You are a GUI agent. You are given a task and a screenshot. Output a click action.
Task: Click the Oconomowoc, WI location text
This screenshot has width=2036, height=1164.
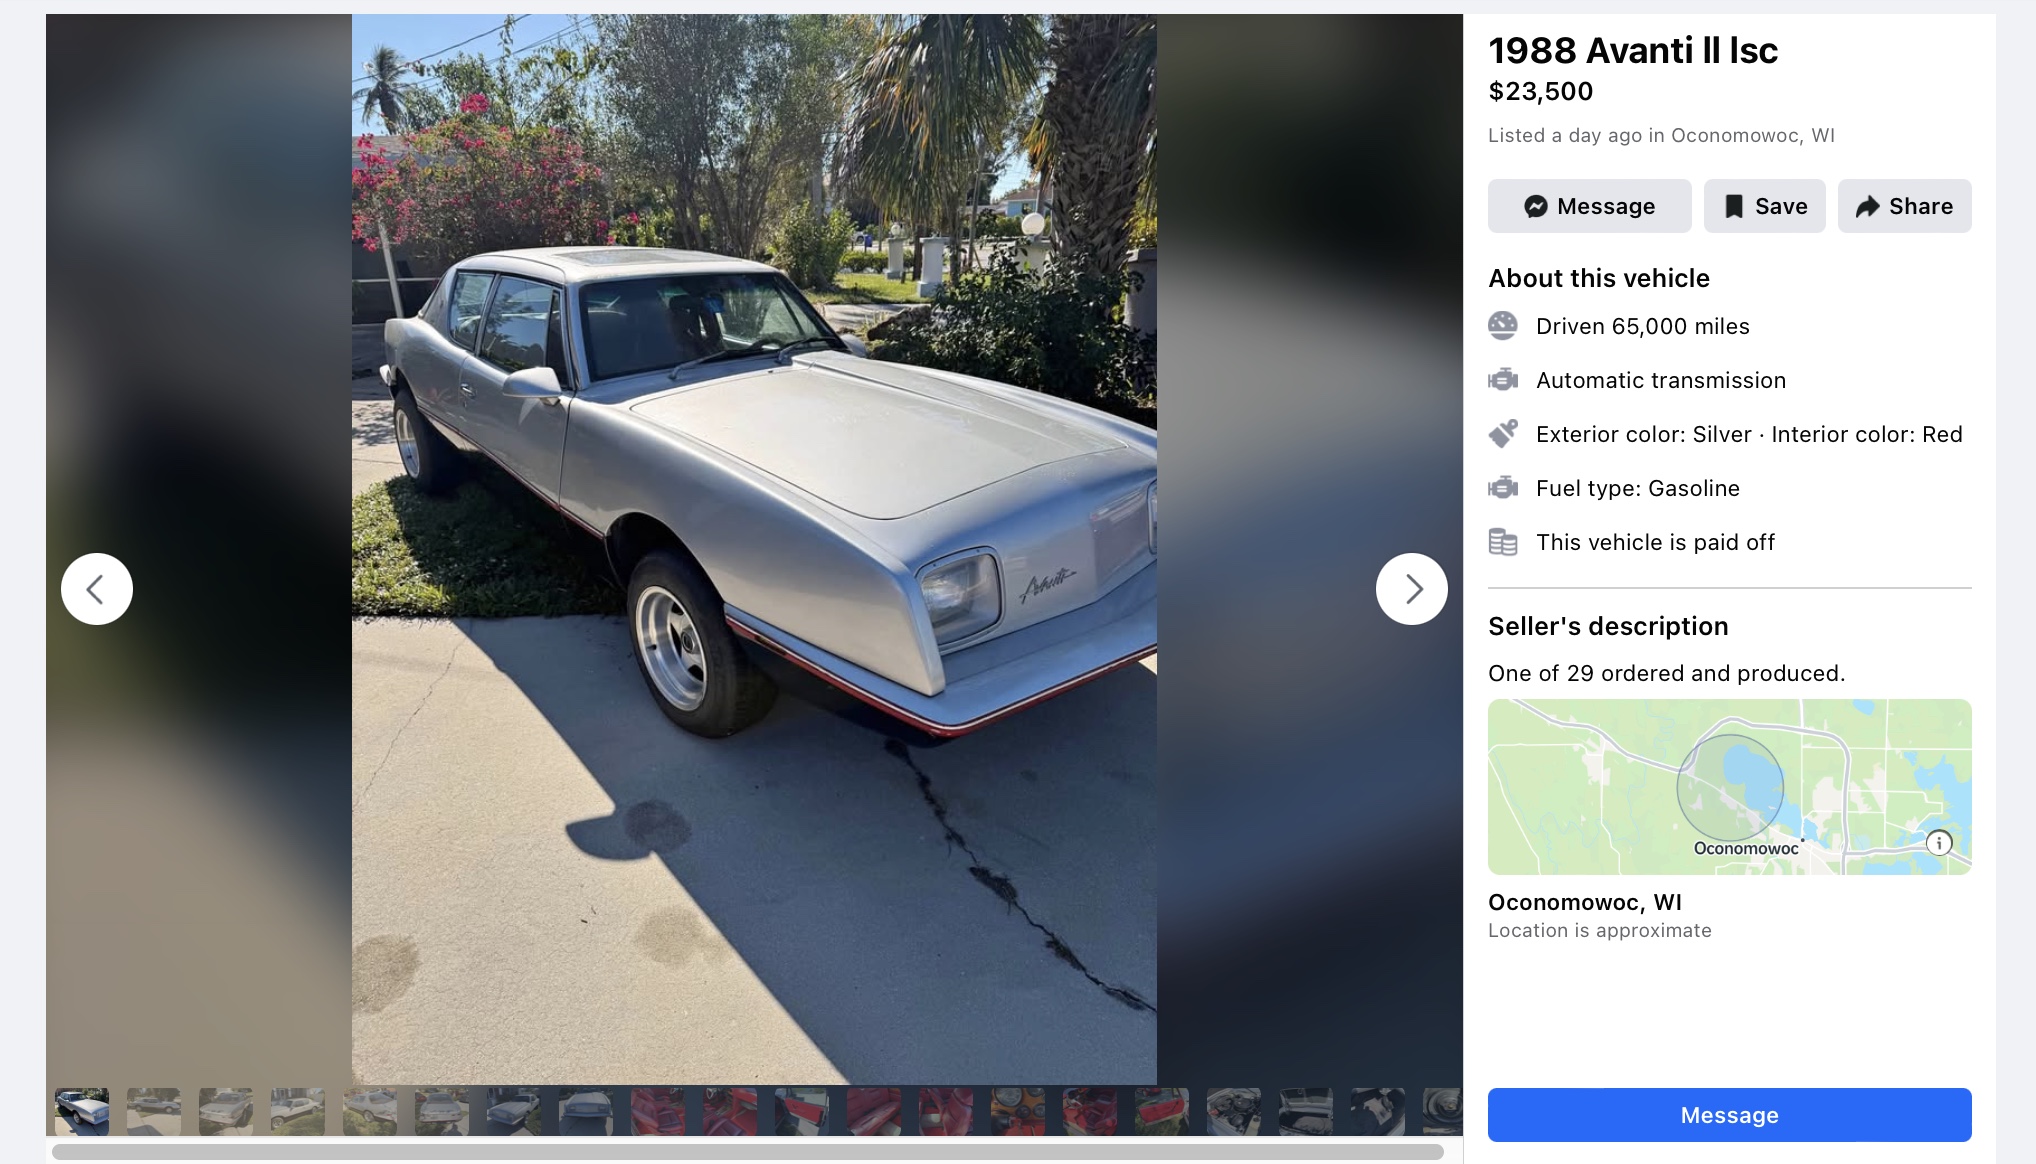[x=1585, y=902]
